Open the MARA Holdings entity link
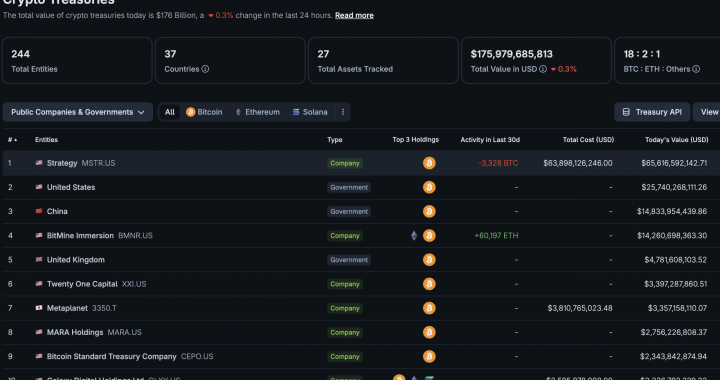 point(75,332)
